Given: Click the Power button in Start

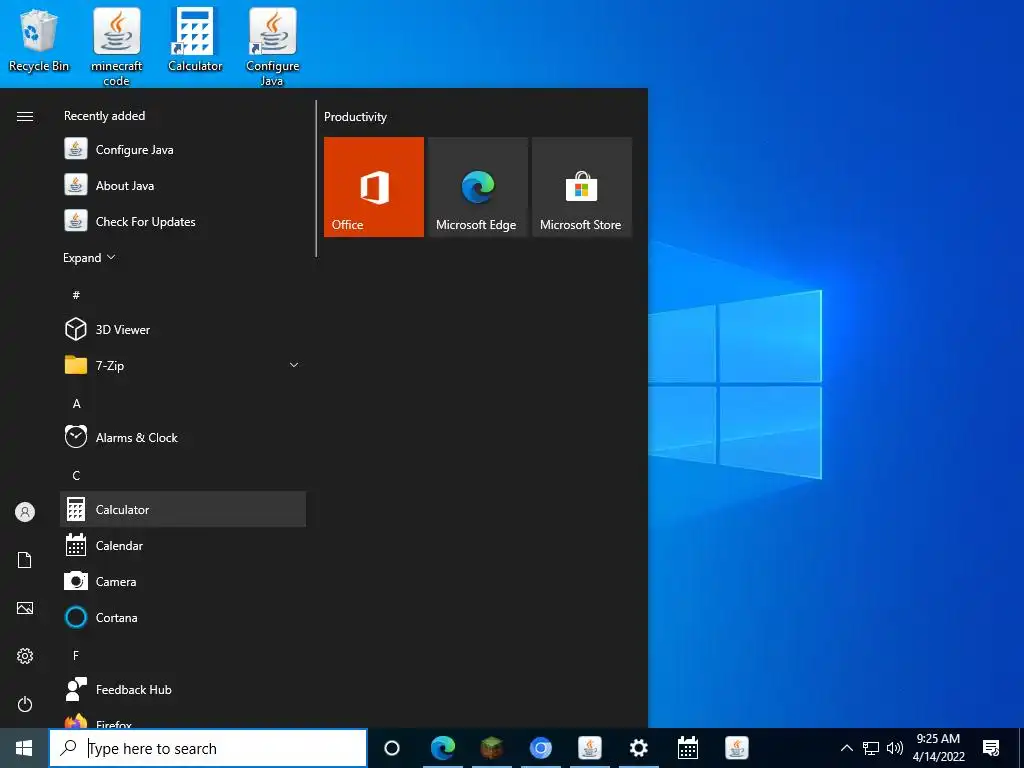Looking at the screenshot, I should pos(25,704).
